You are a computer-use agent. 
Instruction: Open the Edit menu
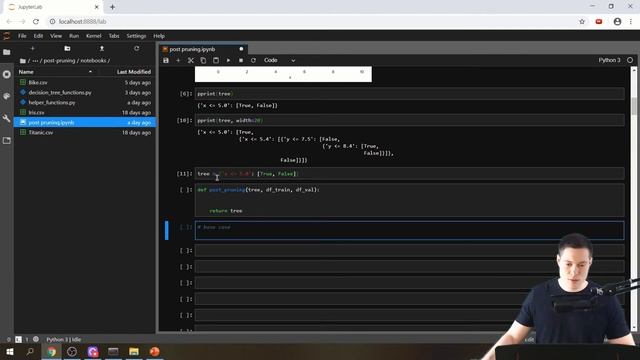click(x=38, y=36)
